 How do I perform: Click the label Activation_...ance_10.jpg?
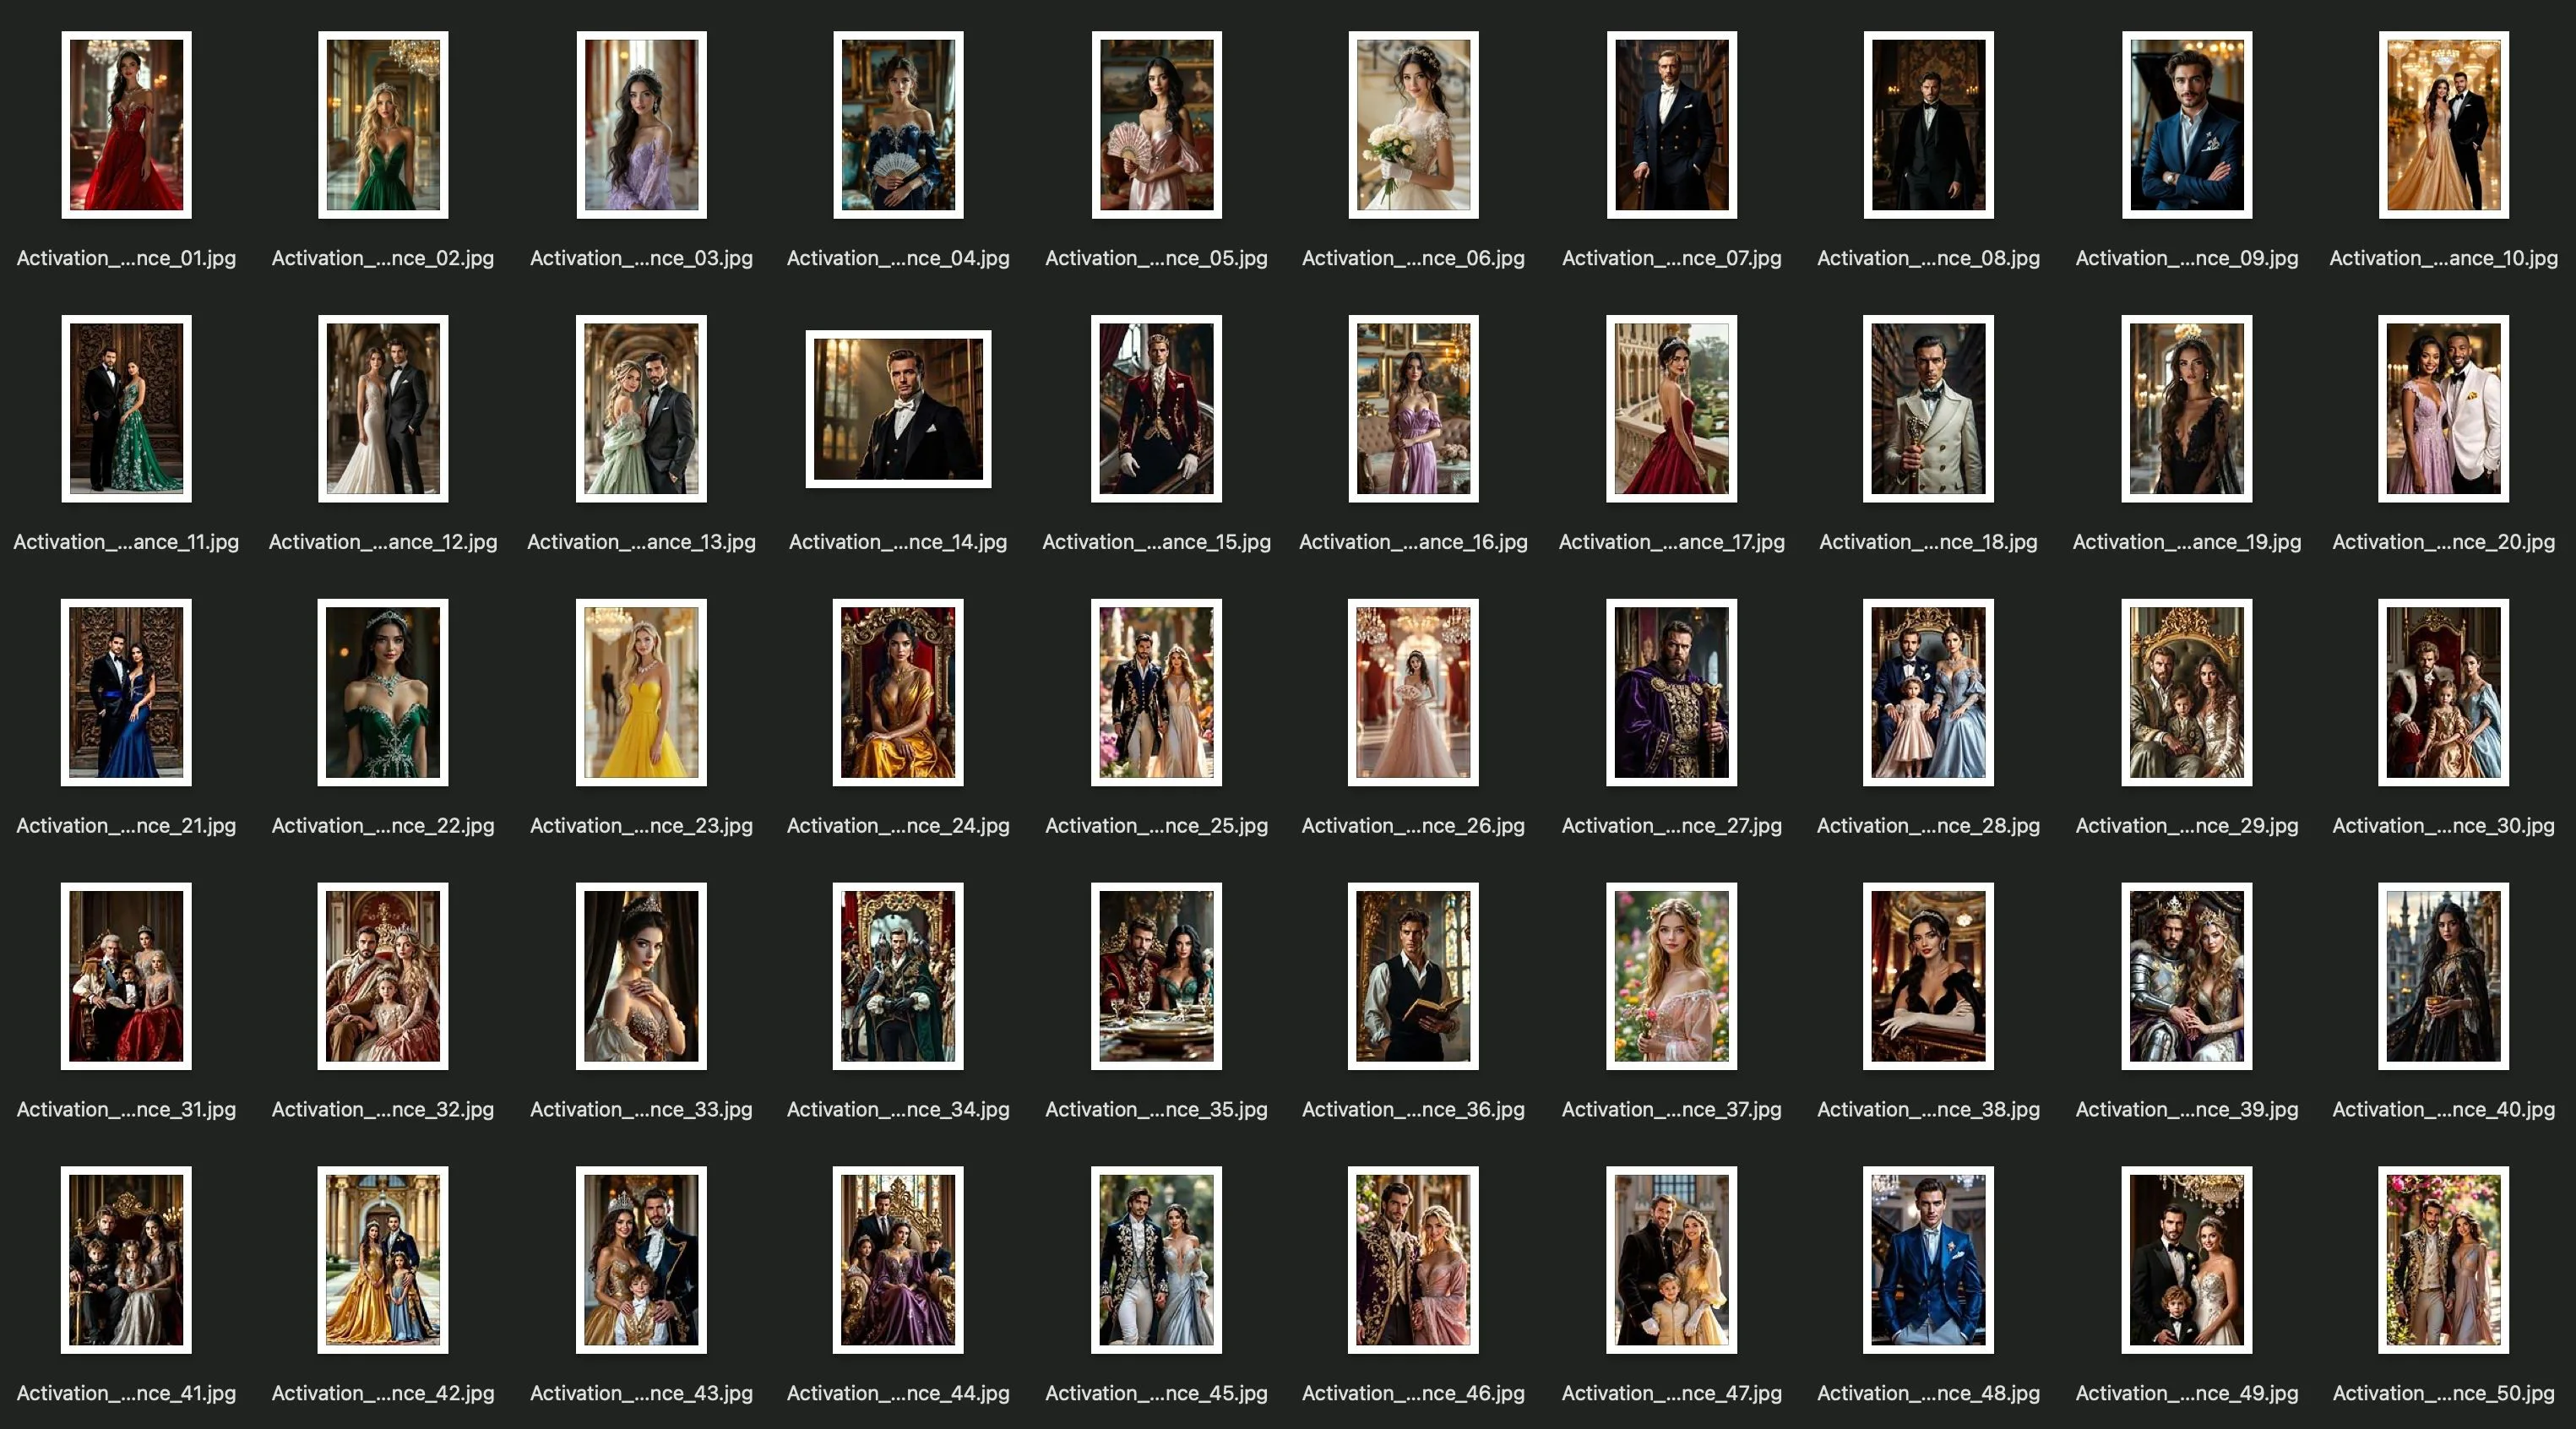(x=2443, y=258)
